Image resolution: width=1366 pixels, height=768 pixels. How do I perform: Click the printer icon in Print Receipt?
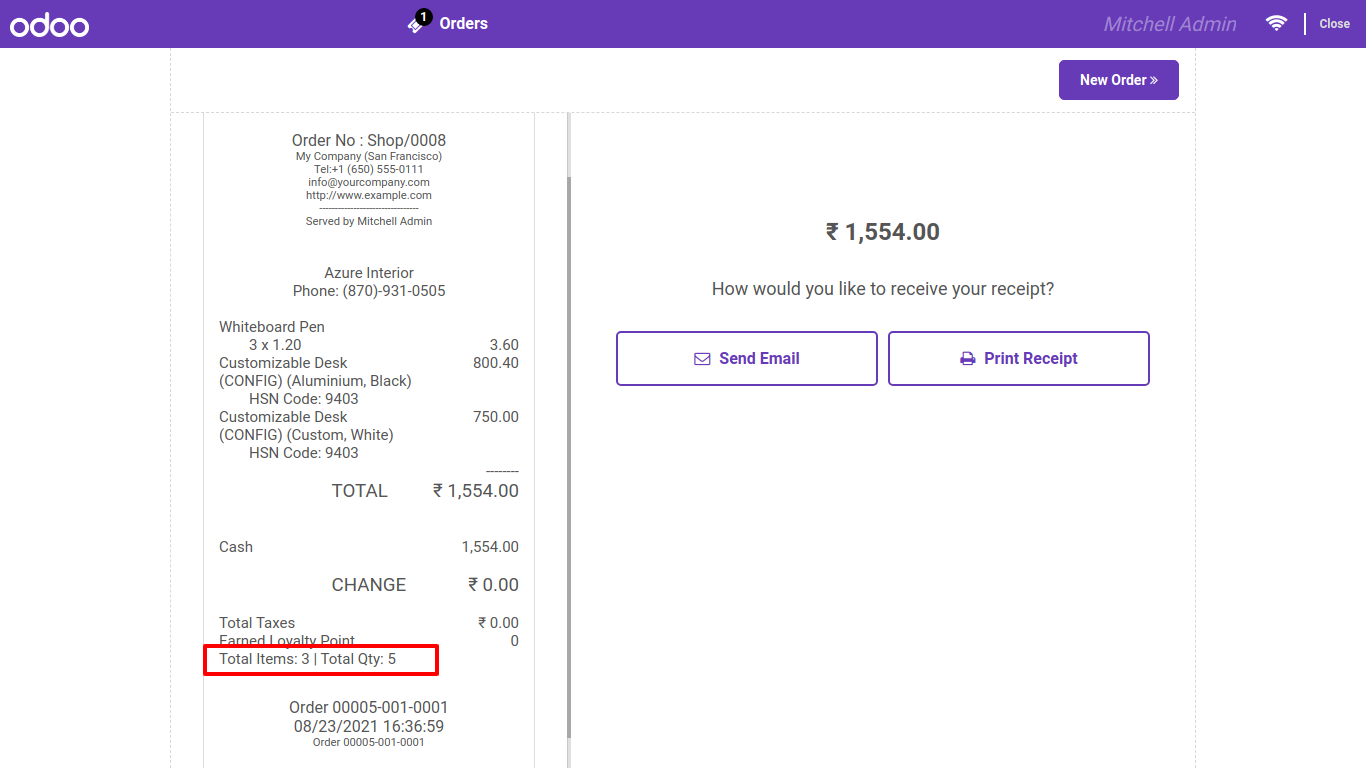pos(967,359)
